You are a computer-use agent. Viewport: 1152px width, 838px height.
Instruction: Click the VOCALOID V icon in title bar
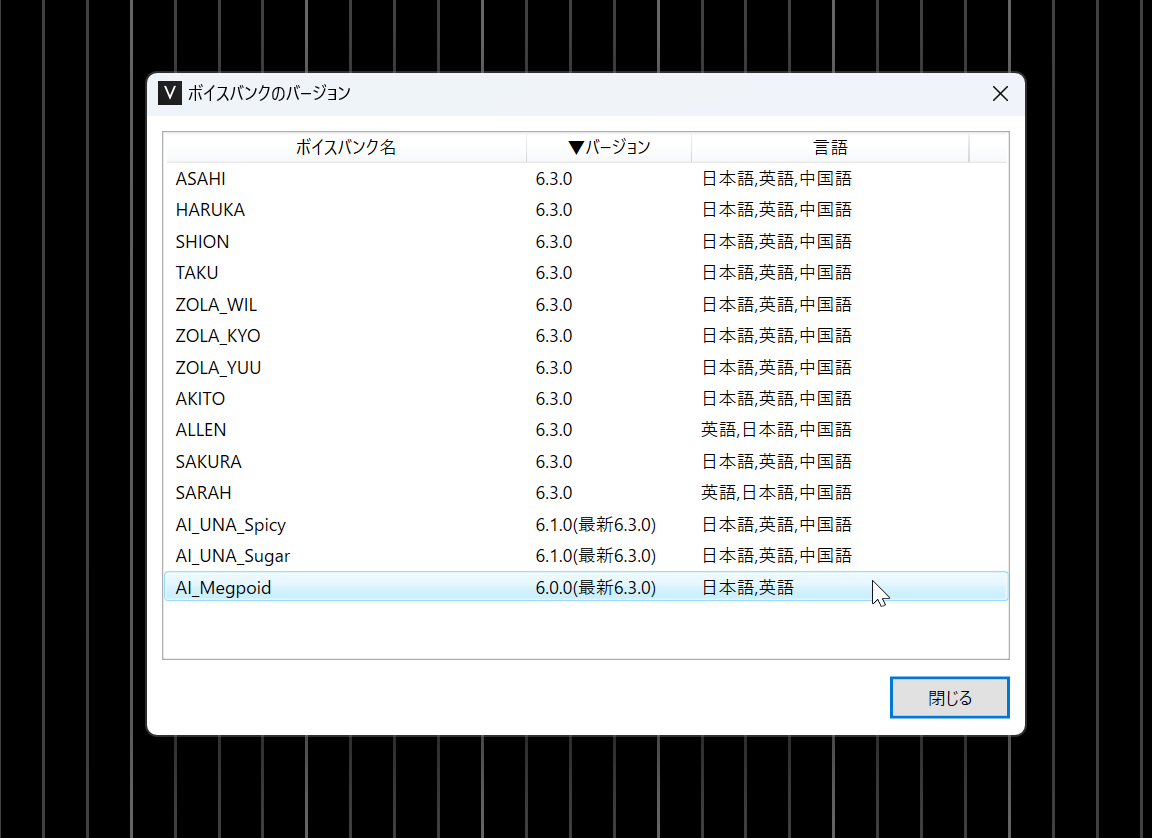pos(170,93)
